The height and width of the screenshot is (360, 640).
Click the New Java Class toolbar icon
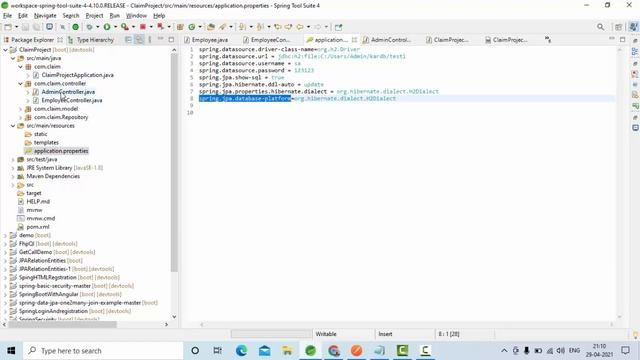192,27
